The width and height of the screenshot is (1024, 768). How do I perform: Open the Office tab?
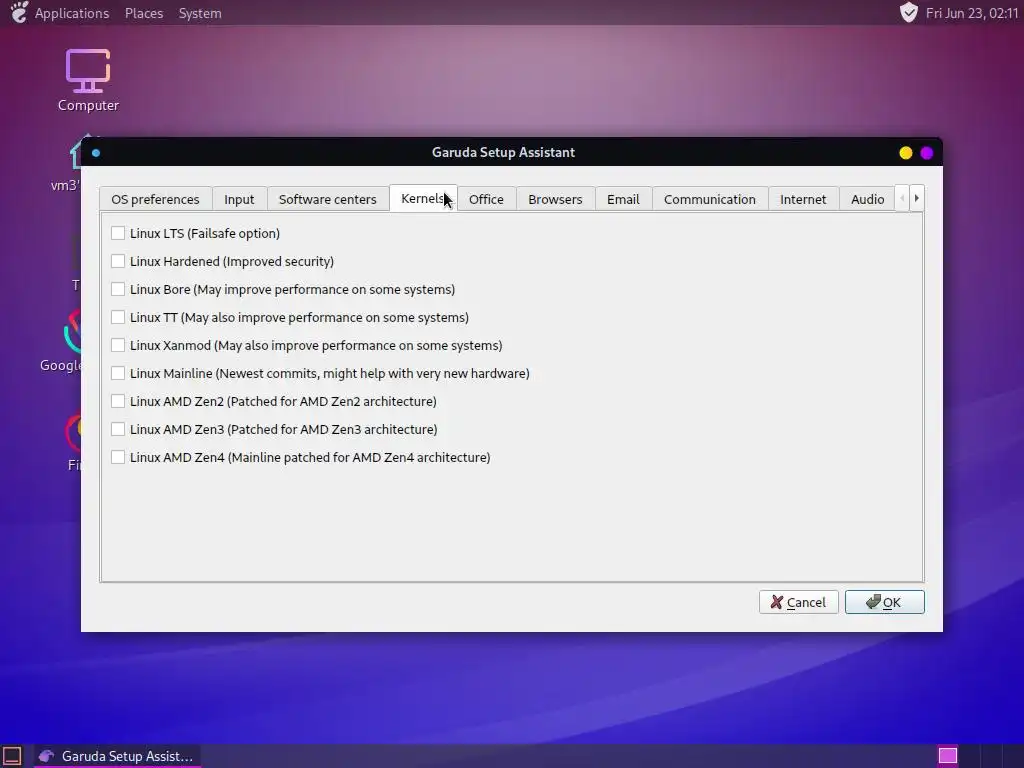(x=487, y=199)
